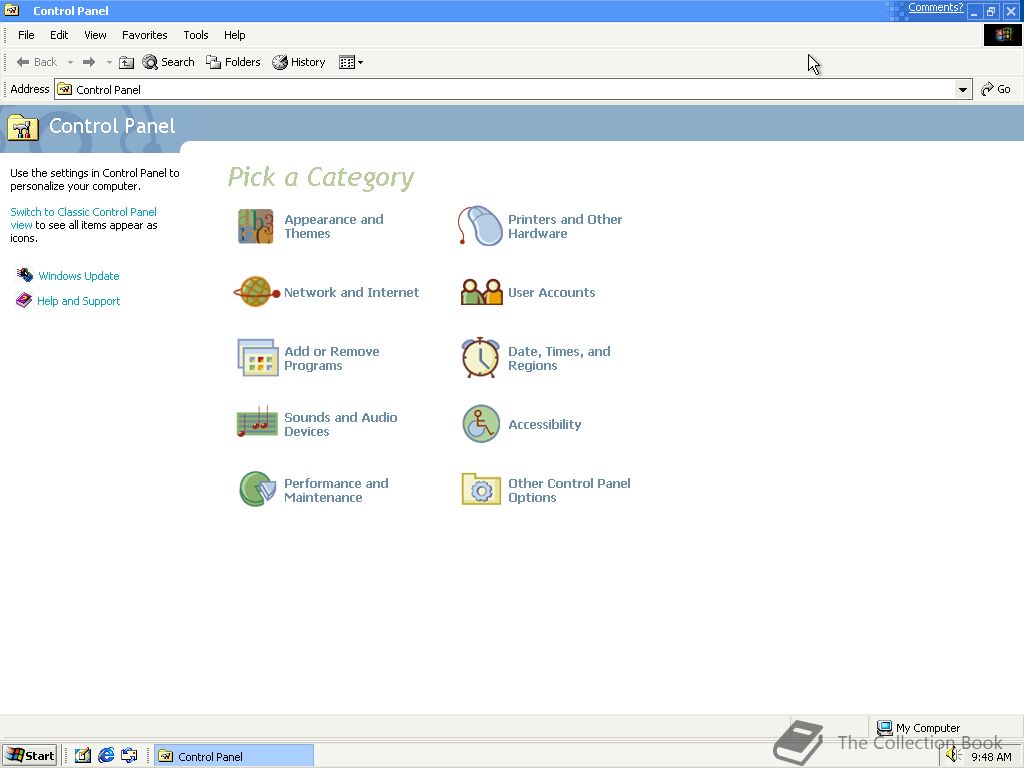Open the Help menu

coord(234,35)
